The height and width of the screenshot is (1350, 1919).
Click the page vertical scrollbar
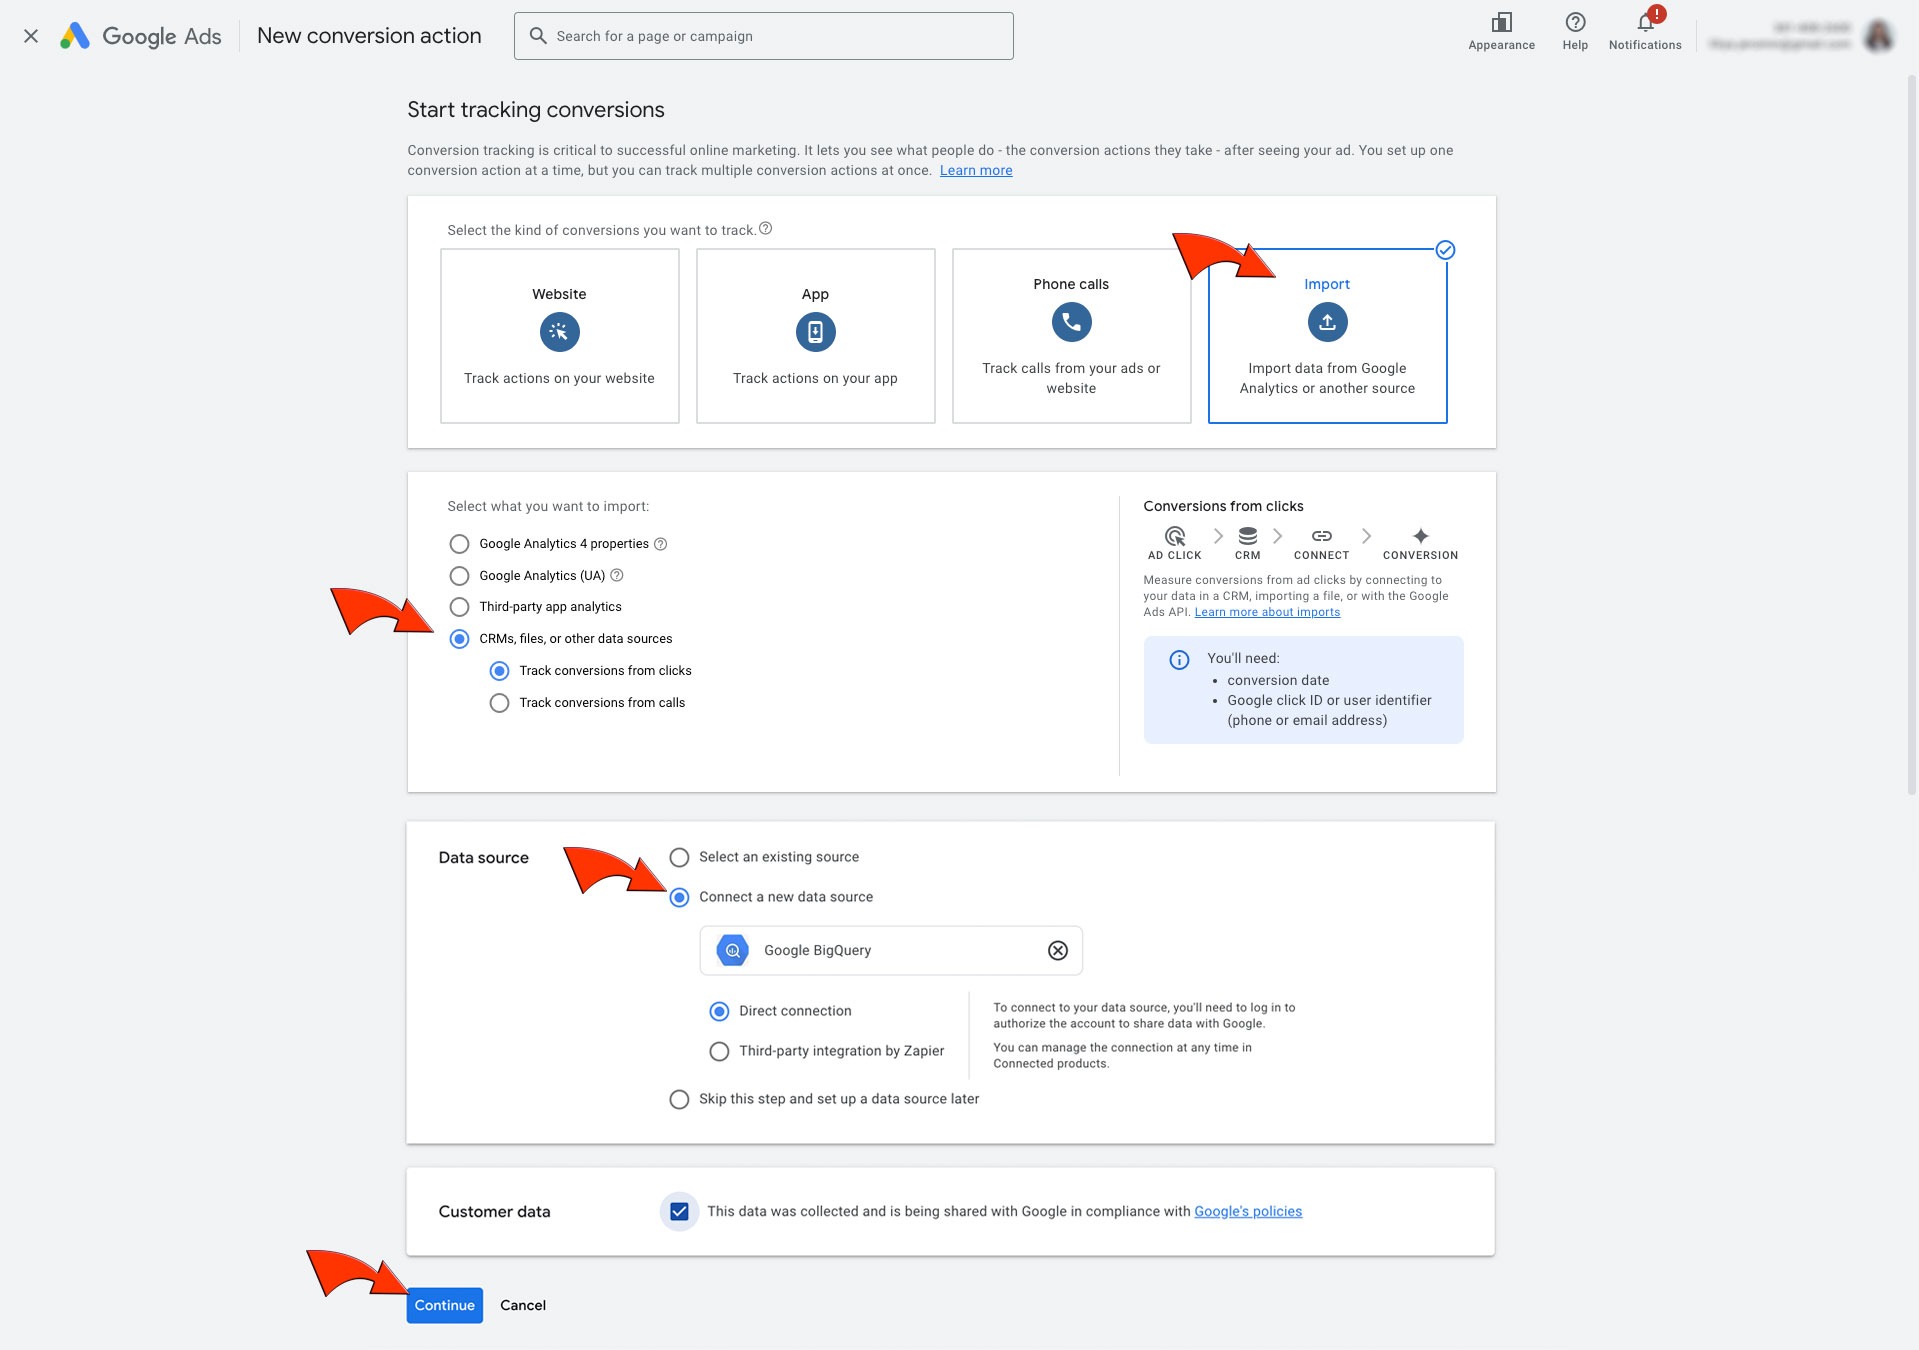1911,435
